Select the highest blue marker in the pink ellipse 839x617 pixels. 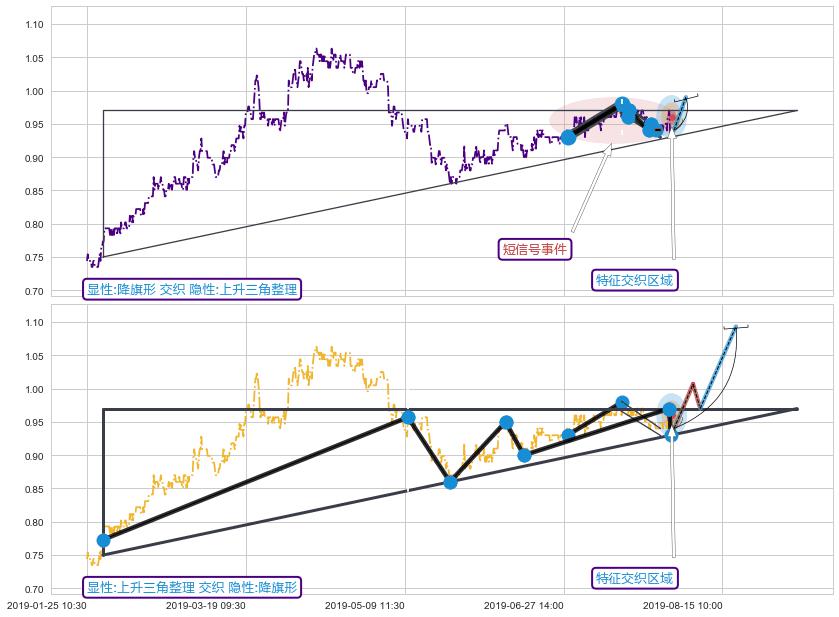click(x=622, y=103)
